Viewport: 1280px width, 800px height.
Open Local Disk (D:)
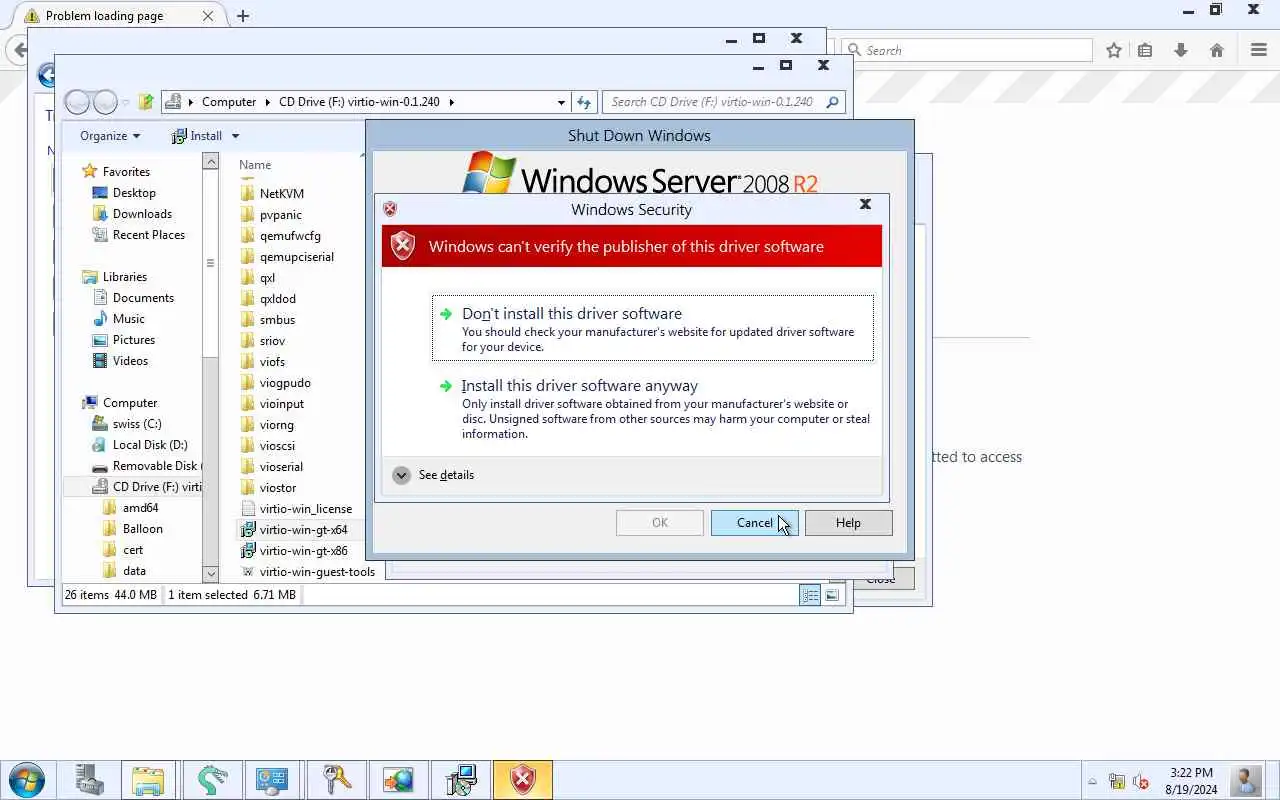tap(150, 445)
